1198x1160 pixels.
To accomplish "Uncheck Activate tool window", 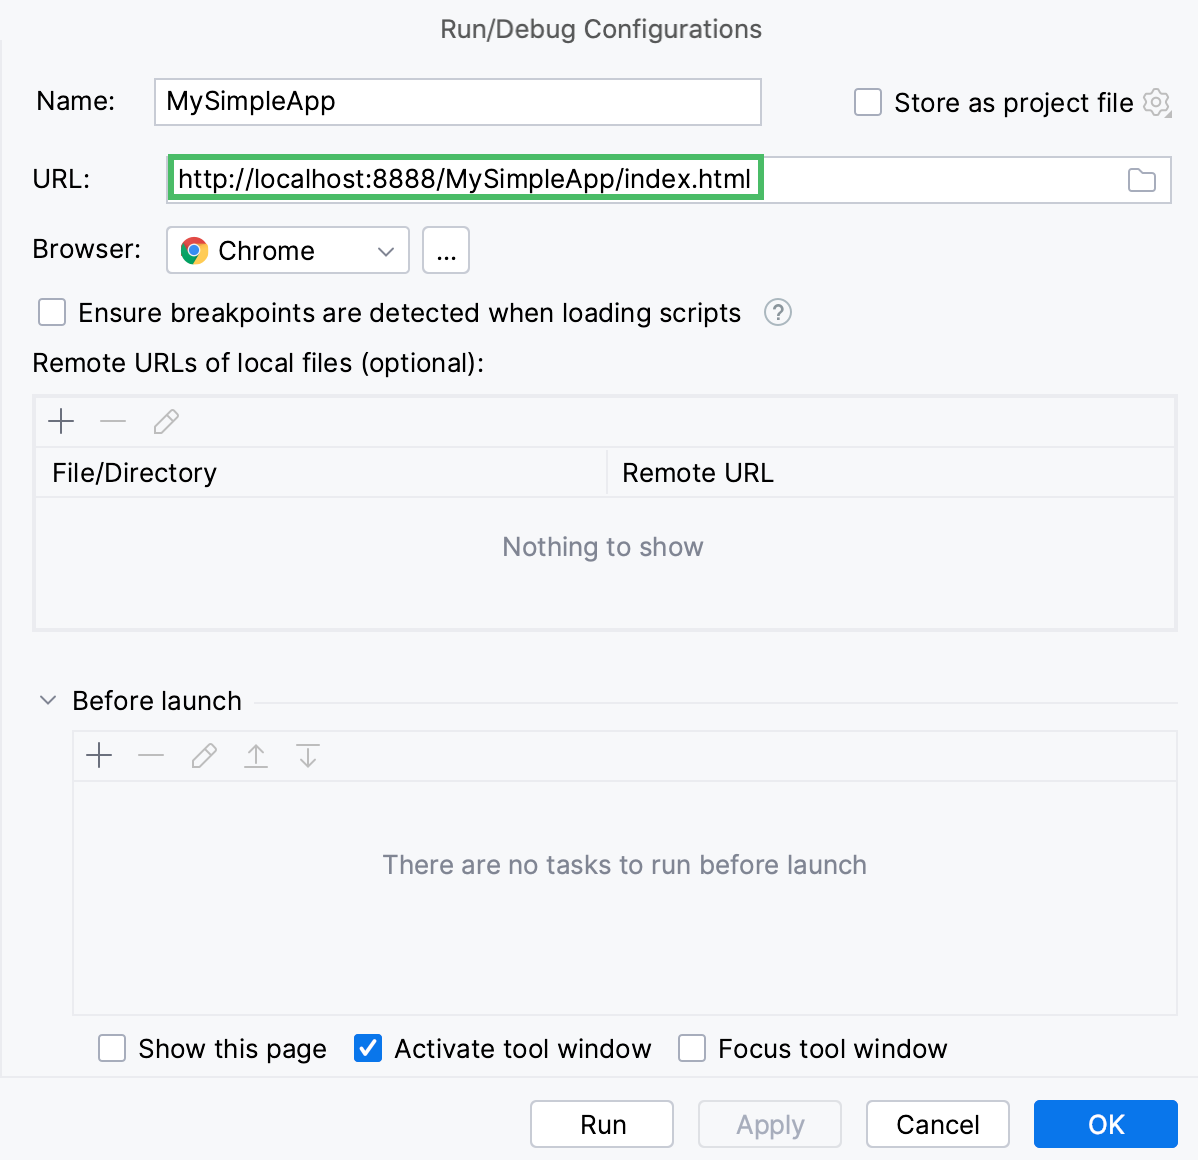I will click(x=368, y=1048).
